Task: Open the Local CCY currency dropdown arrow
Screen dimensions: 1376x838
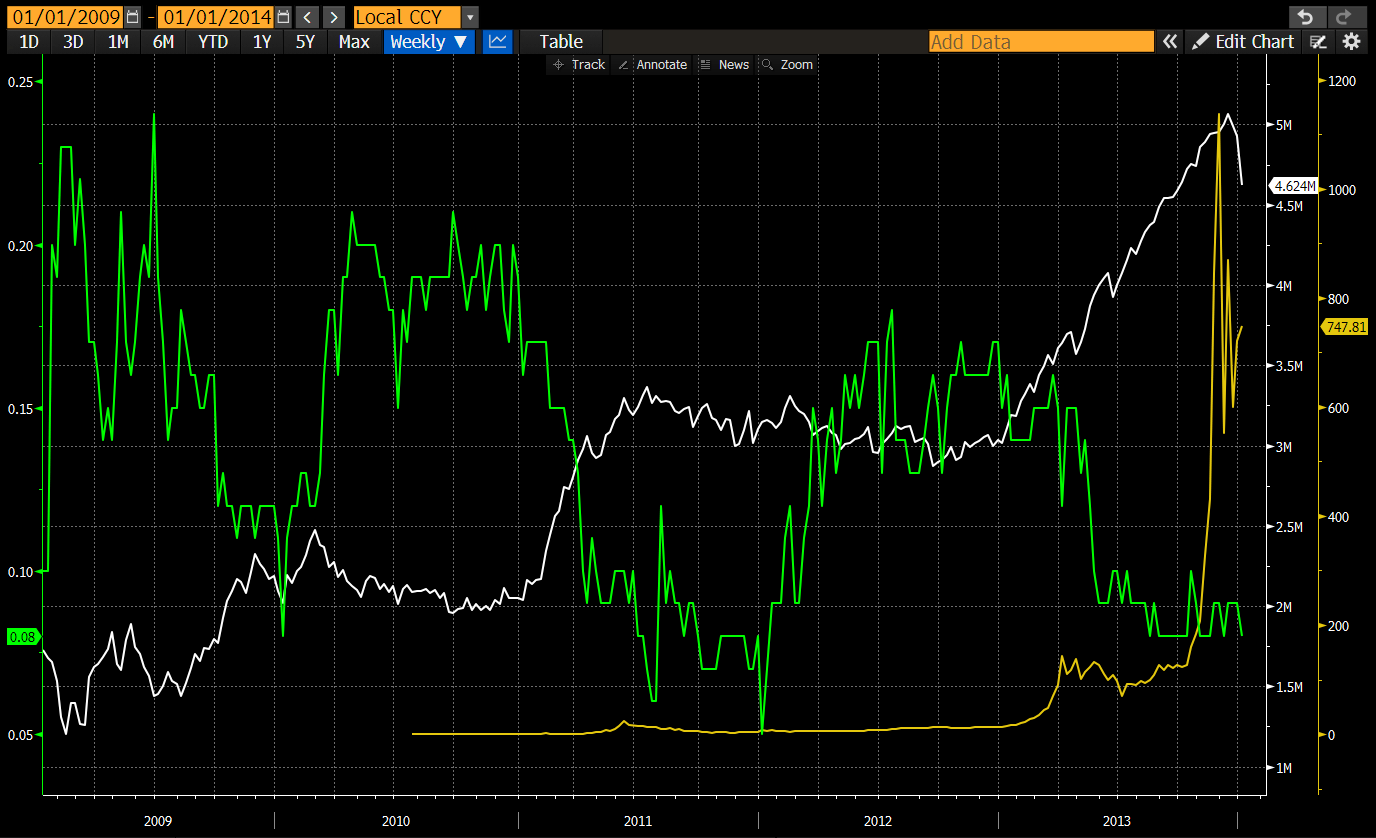Action: click(x=471, y=17)
